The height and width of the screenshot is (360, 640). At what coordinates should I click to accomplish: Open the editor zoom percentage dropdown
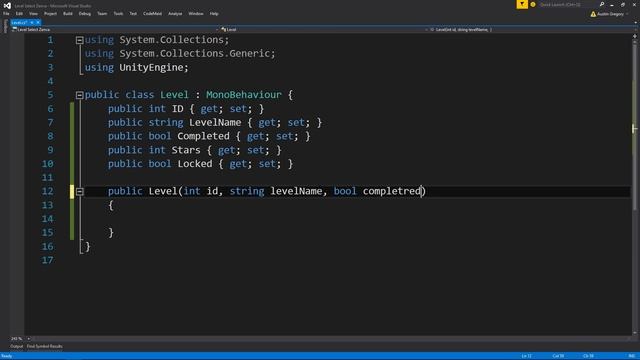click(28, 338)
